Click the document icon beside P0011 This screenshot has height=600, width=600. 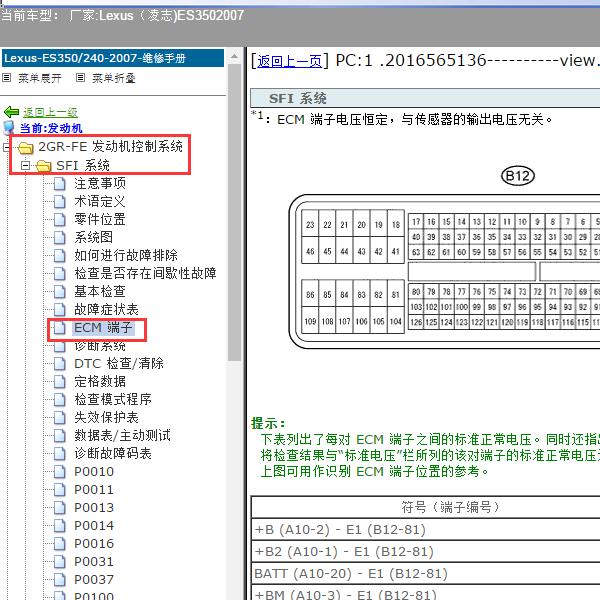60,489
